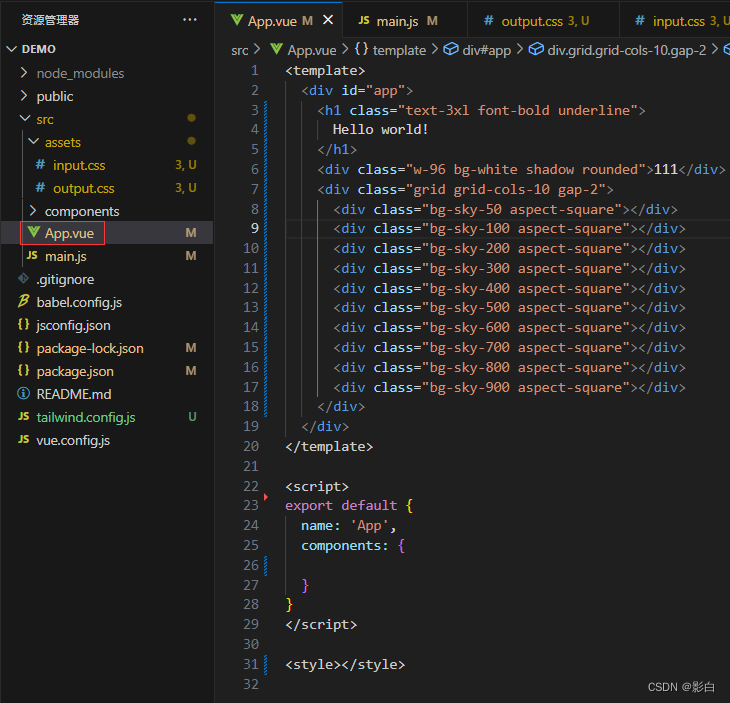Screen dimensions: 730x703
Task: Click the JS icon beside vue.config.js
Action: 24,439
